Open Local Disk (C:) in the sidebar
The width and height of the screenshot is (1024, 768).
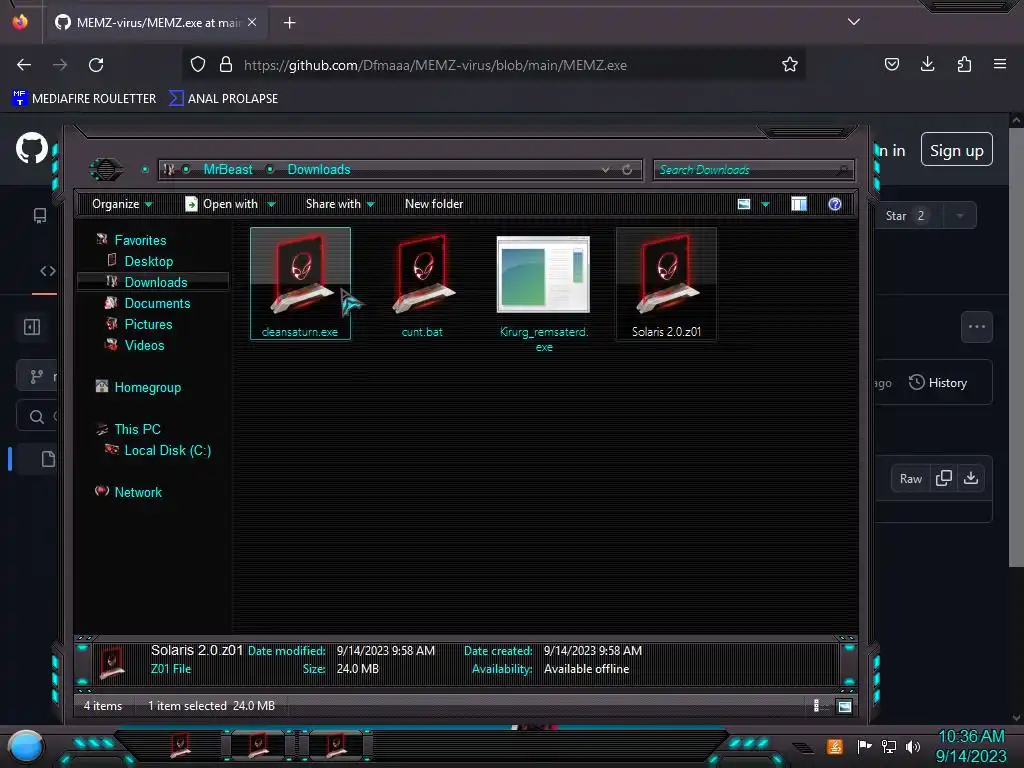tap(167, 450)
